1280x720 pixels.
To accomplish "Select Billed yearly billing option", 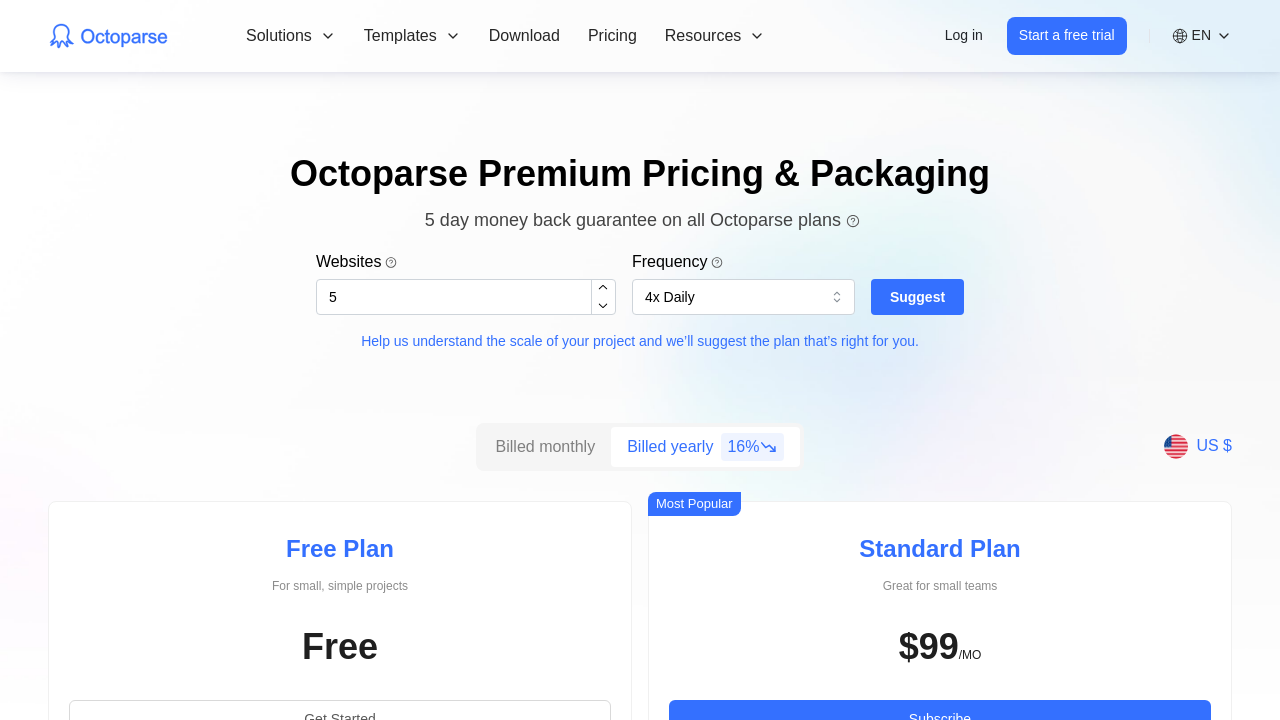I will coord(670,447).
